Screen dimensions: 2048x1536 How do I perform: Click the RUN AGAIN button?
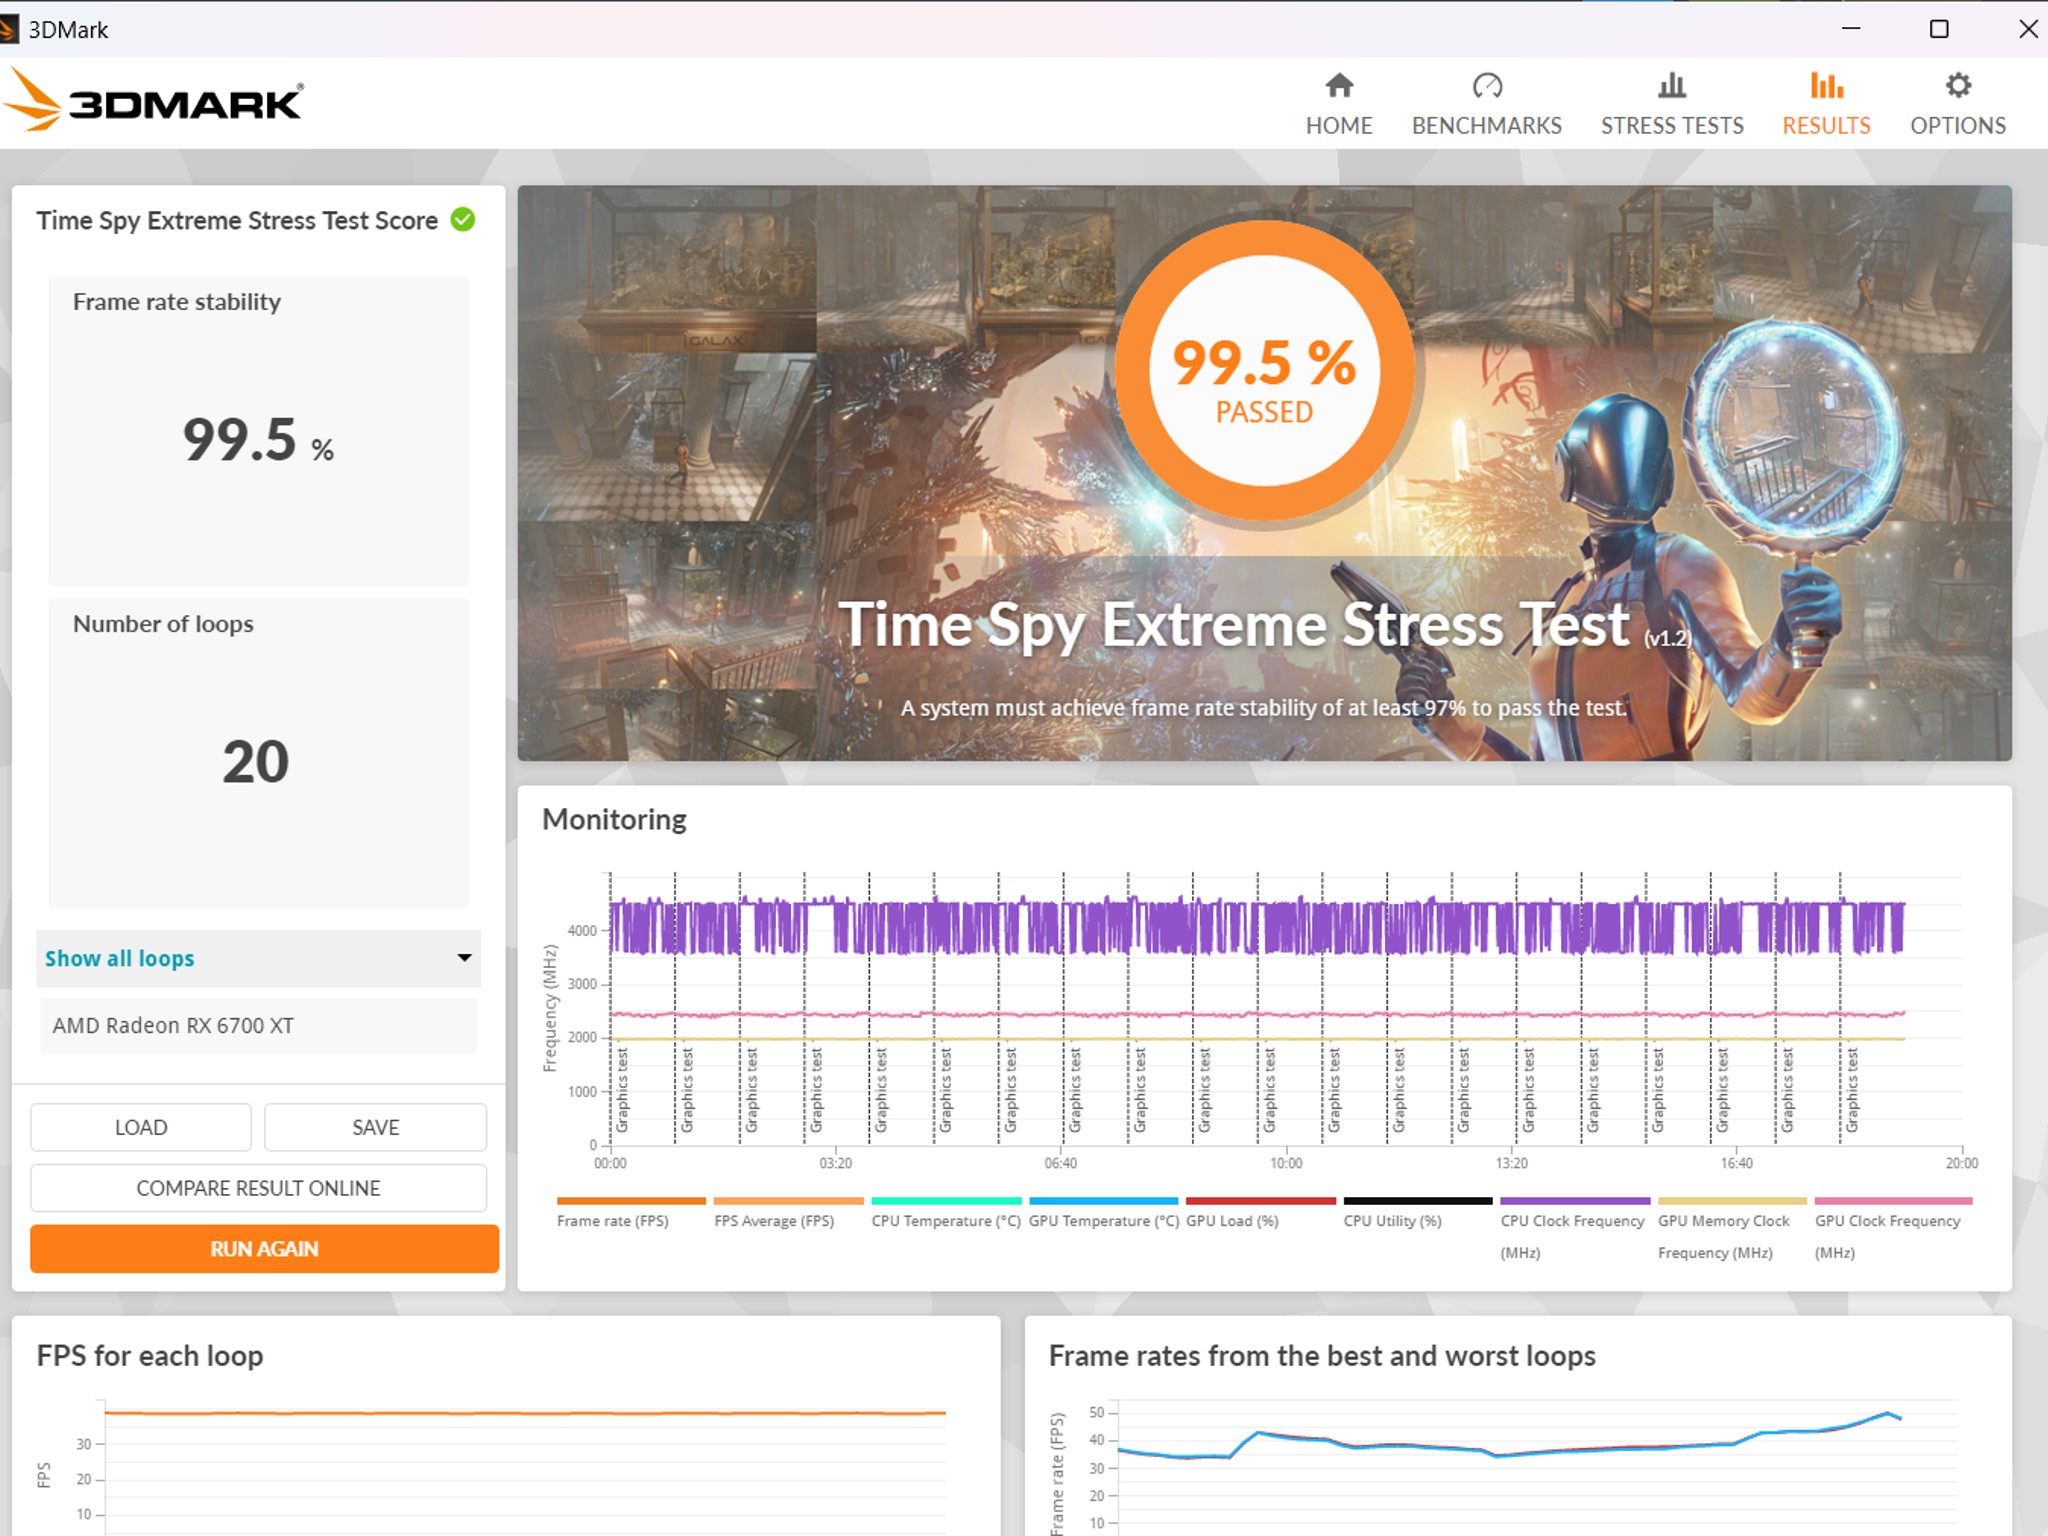[264, 1248]
